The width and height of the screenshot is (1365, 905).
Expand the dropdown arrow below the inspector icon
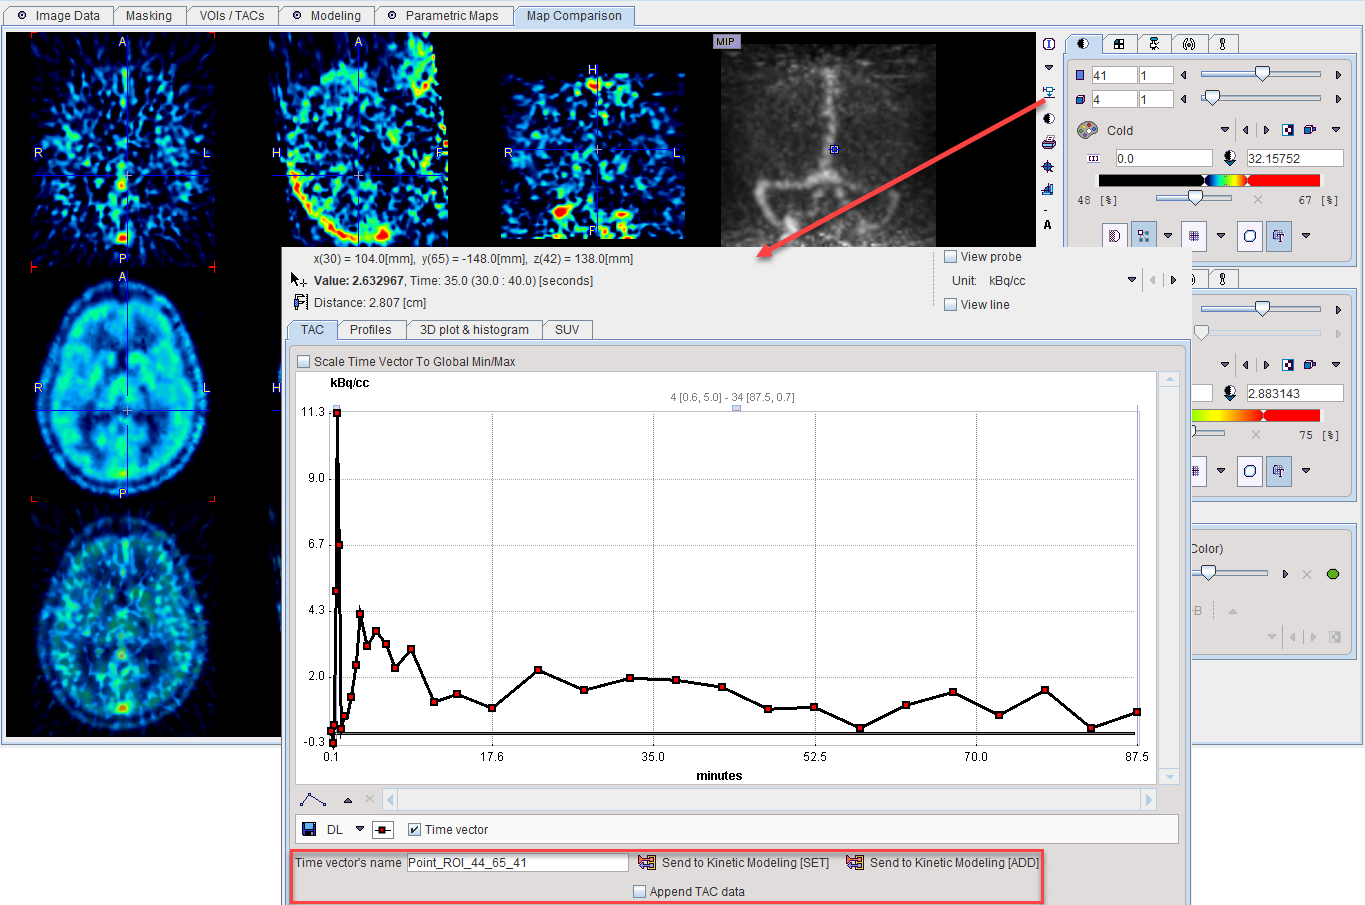click(x=1049, y=68)
